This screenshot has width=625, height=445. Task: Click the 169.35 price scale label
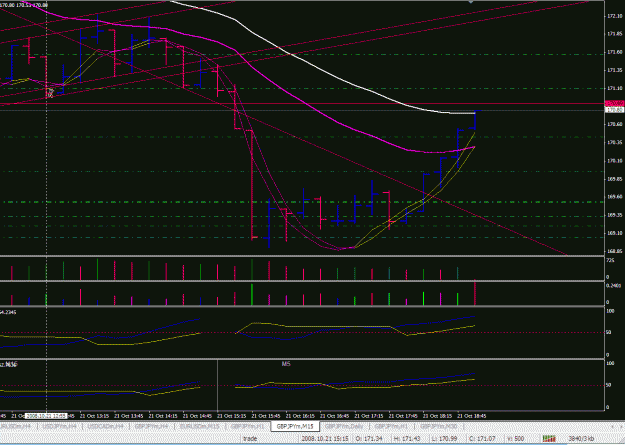[614, 215]
